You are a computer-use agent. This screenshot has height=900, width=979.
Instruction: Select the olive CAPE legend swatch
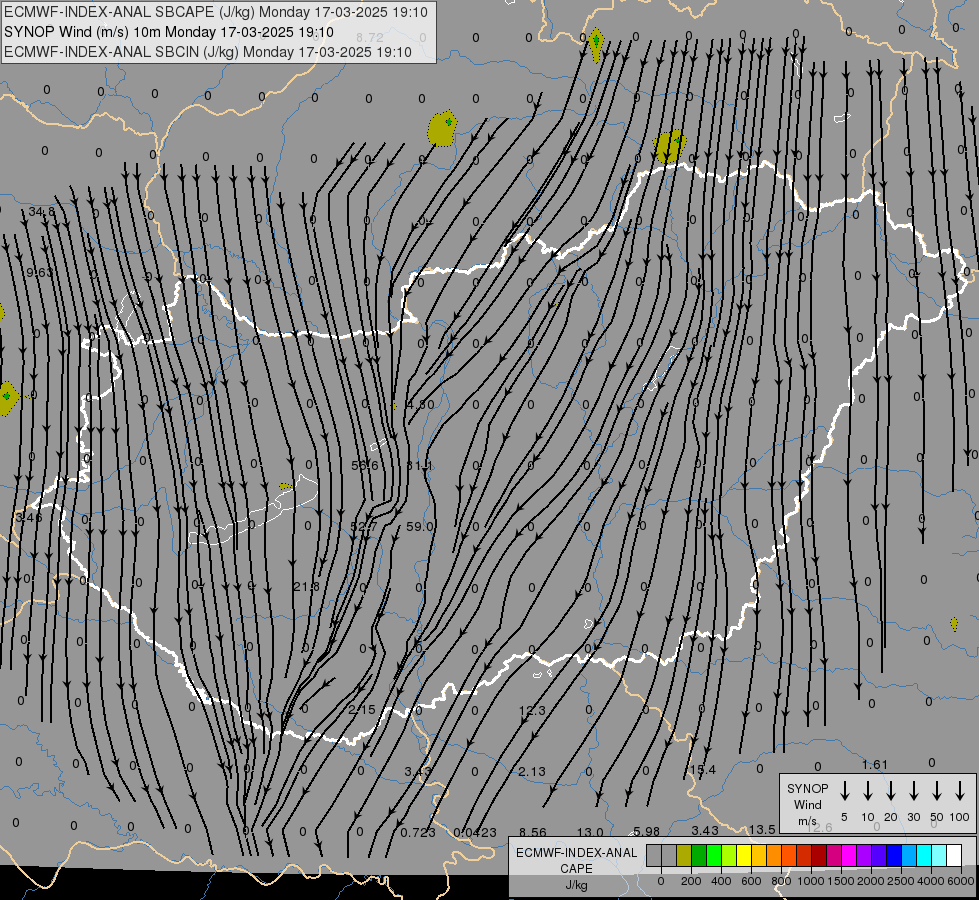click(684, 855)
